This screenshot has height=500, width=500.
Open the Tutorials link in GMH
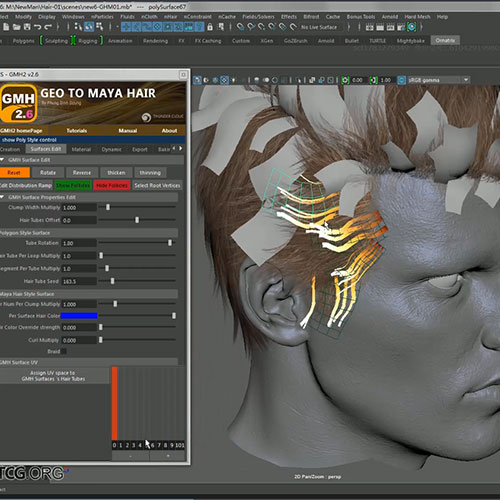(77, 131)
